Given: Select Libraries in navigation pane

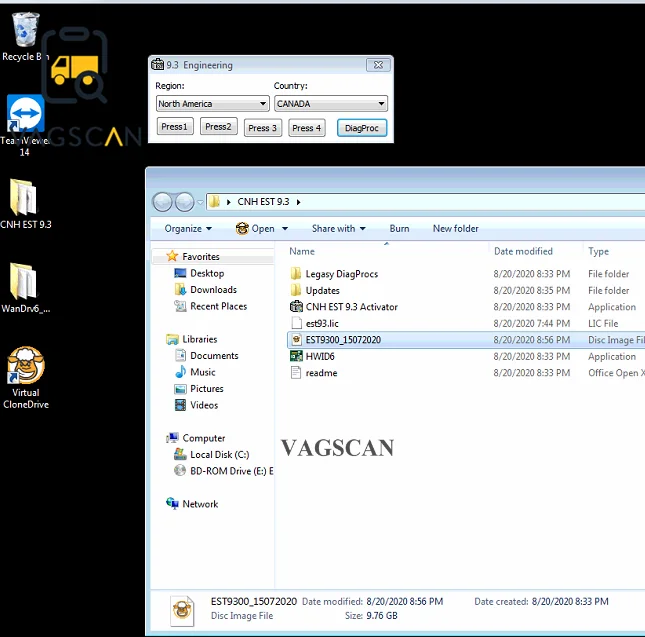Looking at the screenshot, I should (200, 339).
